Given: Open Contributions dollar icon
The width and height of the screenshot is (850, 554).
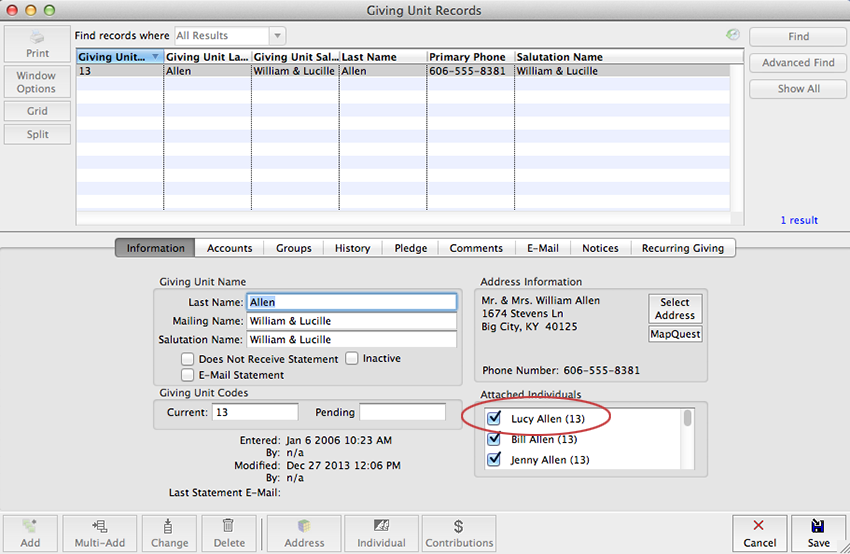Looking at the screenshot, I should [458, 532].
